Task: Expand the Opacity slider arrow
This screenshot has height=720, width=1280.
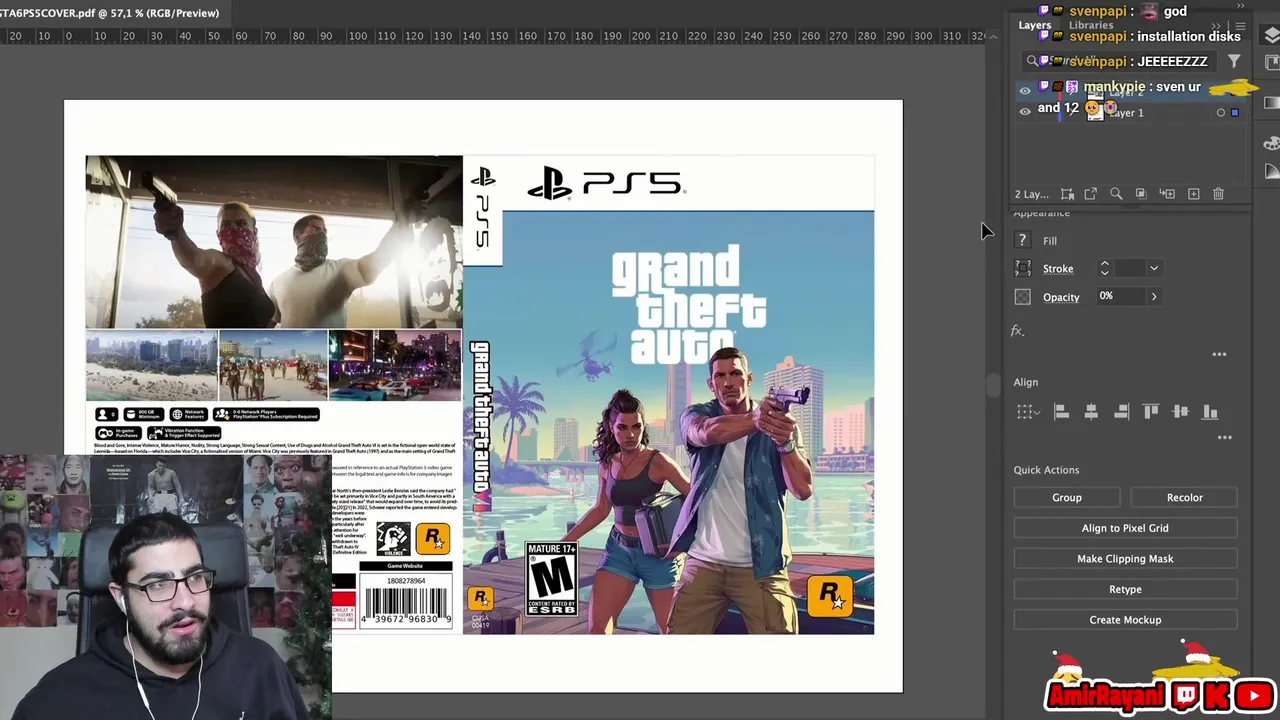Action: [1154, 296]
